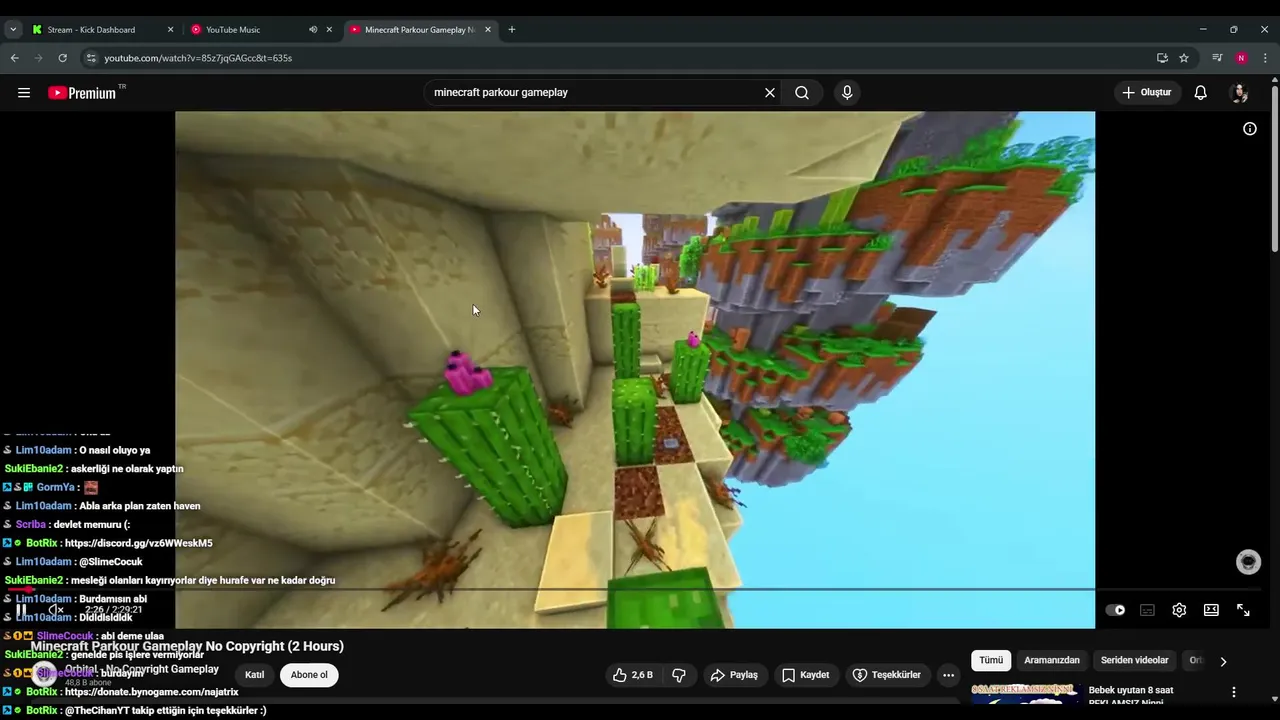Reload the current page
Viewport: 1280px width, 720px height.
tap(62, 58)
